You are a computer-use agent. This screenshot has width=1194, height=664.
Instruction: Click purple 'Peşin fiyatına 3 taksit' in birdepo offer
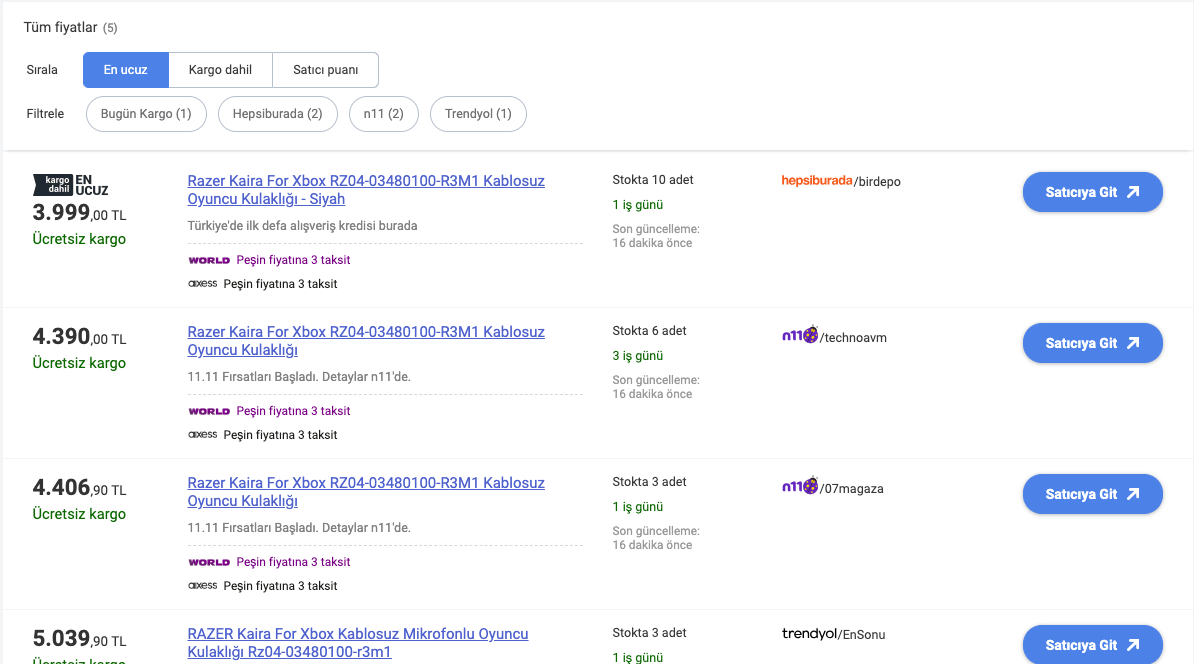(293, 260)
